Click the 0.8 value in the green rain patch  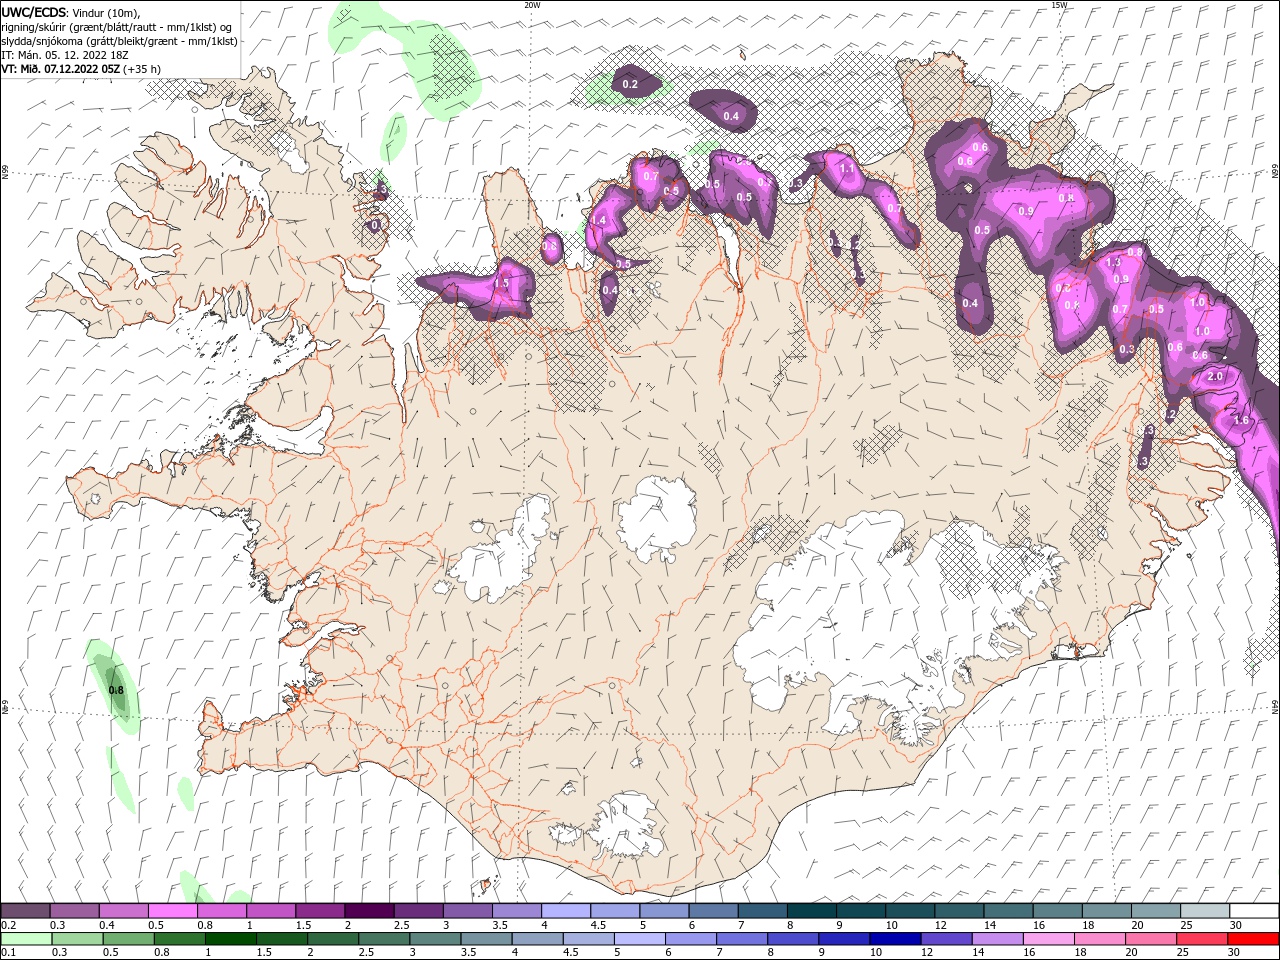coord(116,690)
